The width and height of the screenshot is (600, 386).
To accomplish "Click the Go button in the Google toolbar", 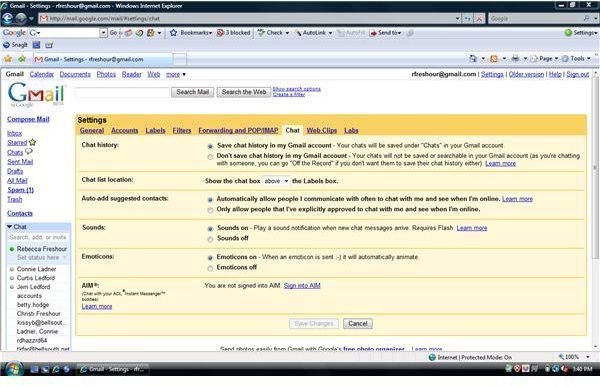I will 113,33.
